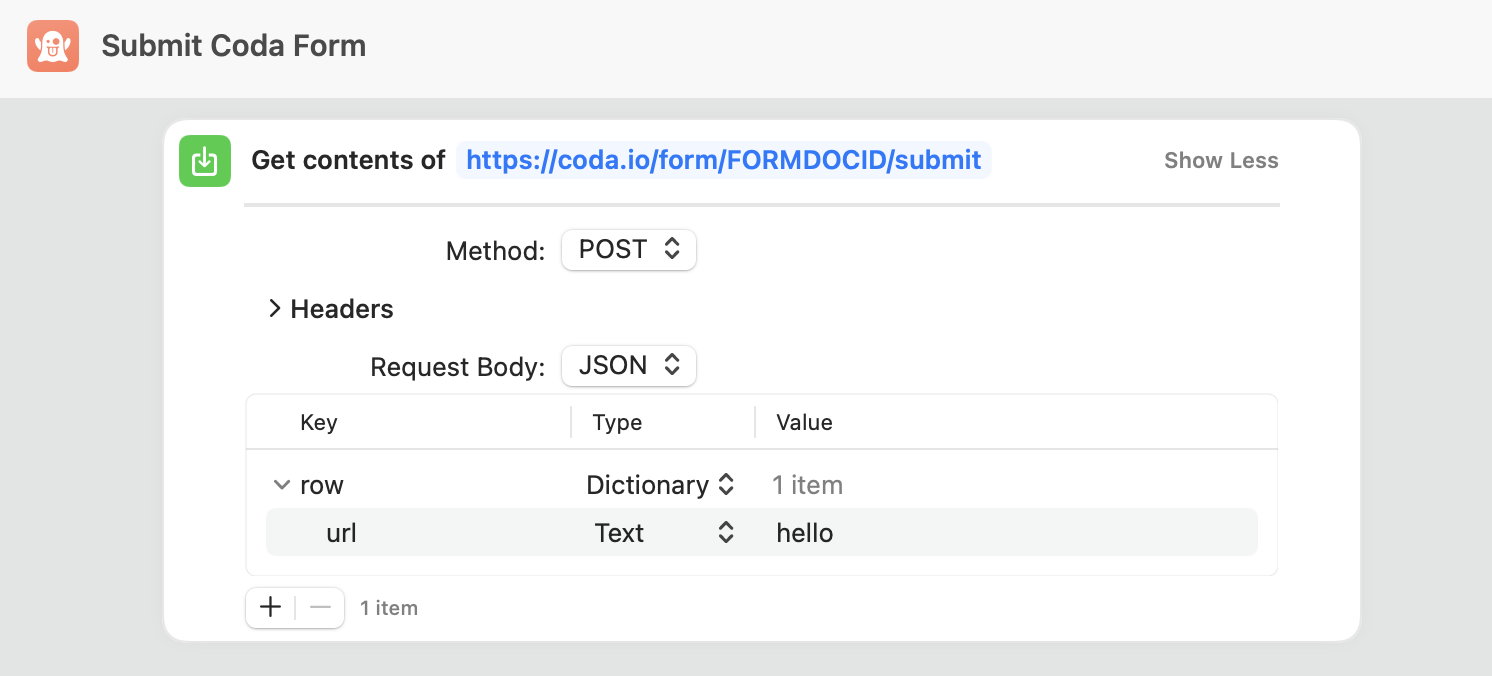Click the green Get Contents action icon

pyautogui.click(x=205, y=161)
